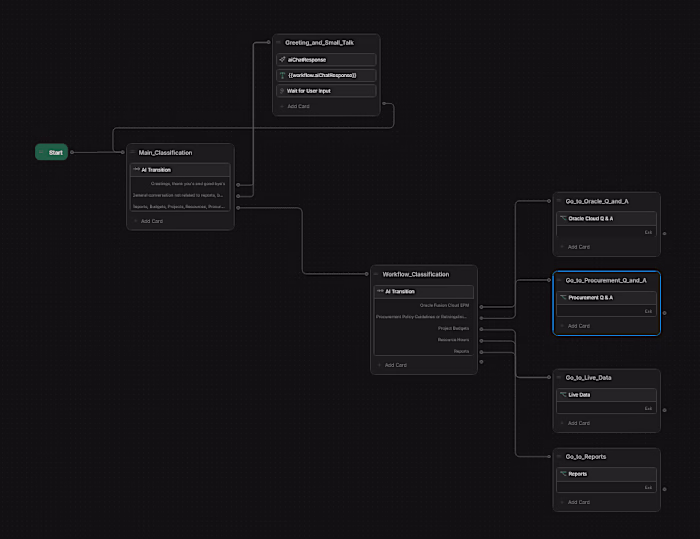Click the 'Reports' transition row in Workflow_Classification

pos(424,351)
